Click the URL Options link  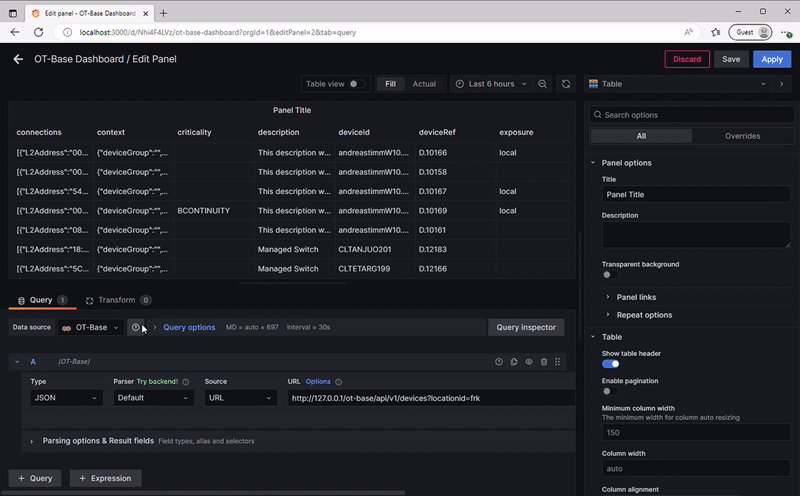(x=318, y=382)
